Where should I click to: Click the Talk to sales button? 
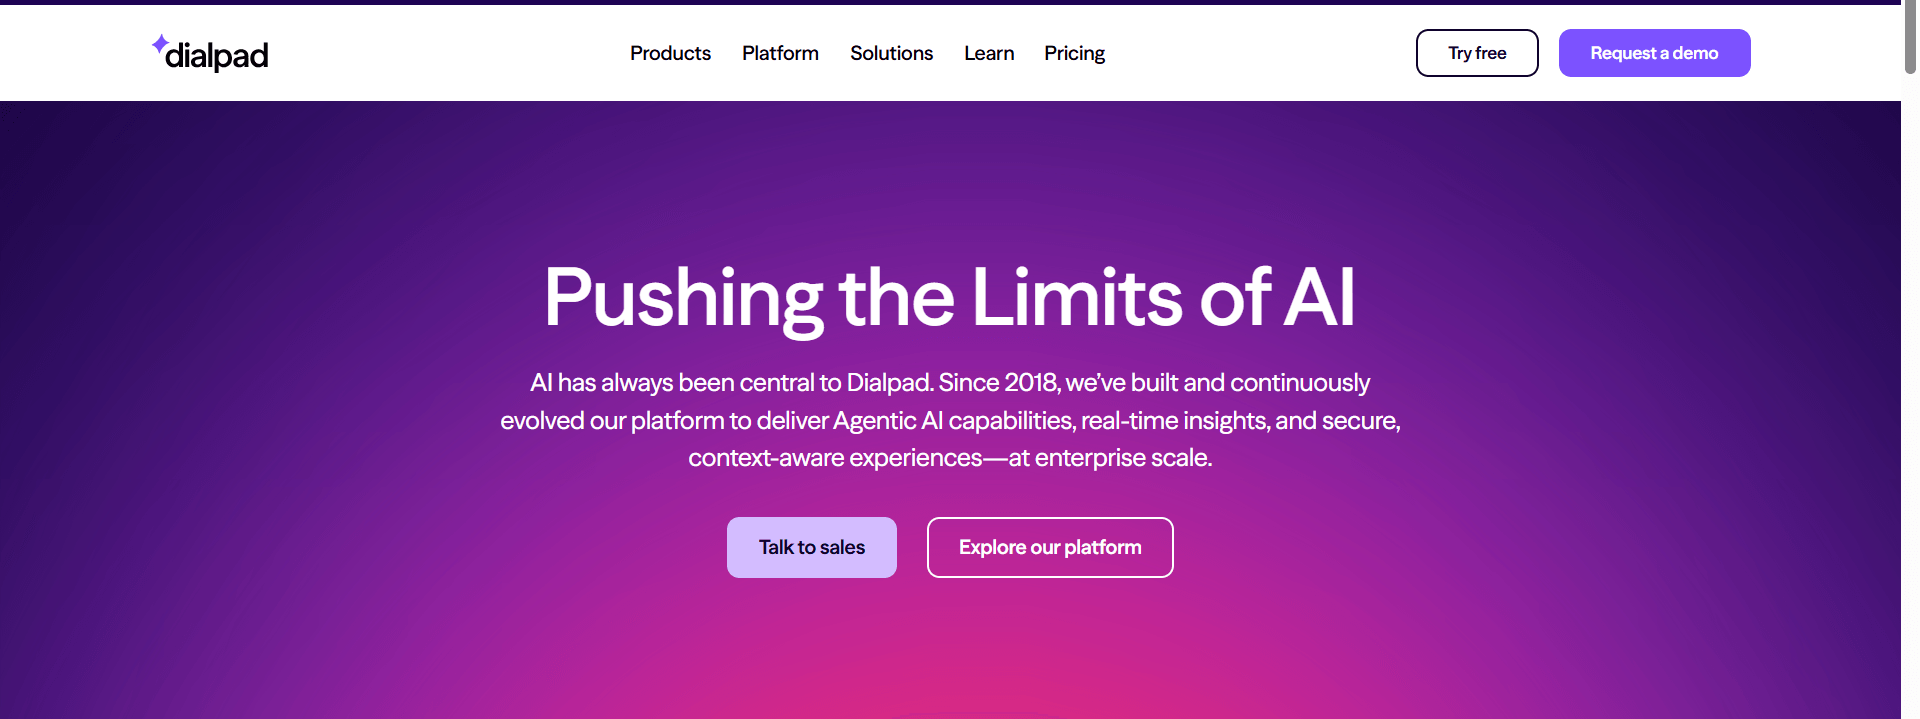coord(812,547)
